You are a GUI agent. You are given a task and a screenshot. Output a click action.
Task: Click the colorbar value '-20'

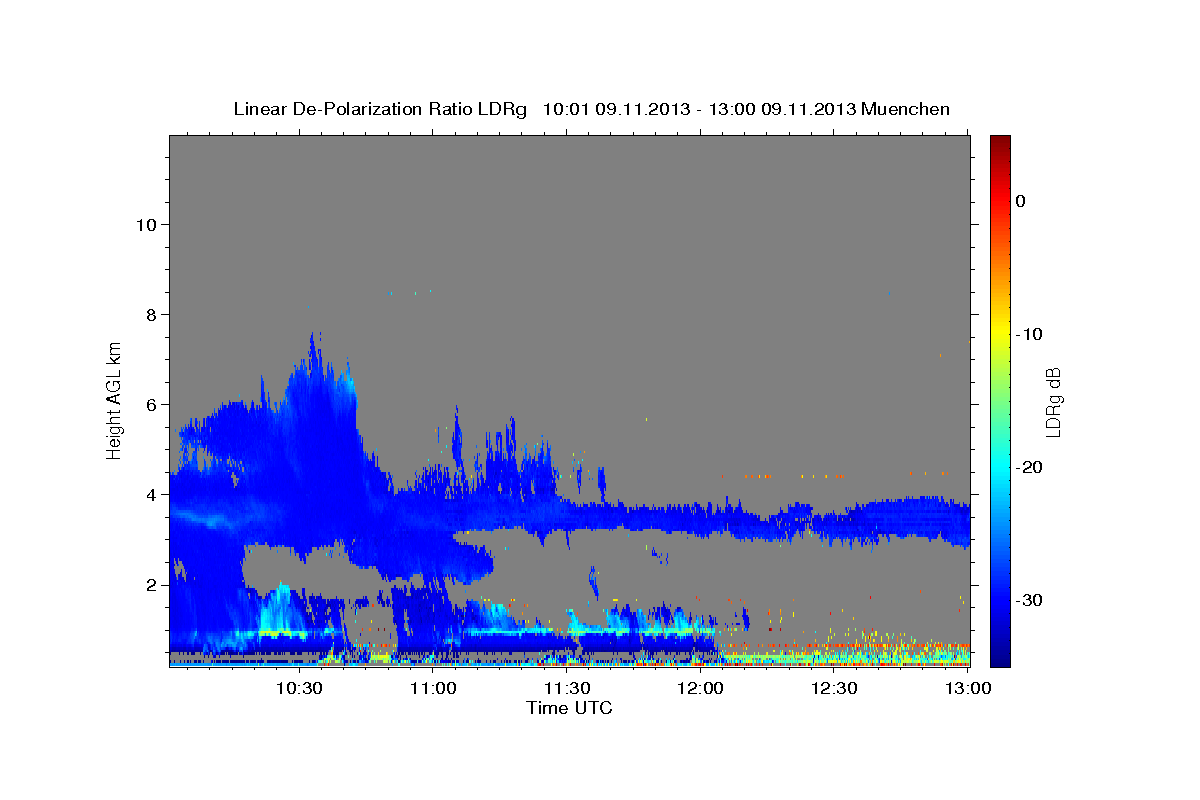[1028, 467]
